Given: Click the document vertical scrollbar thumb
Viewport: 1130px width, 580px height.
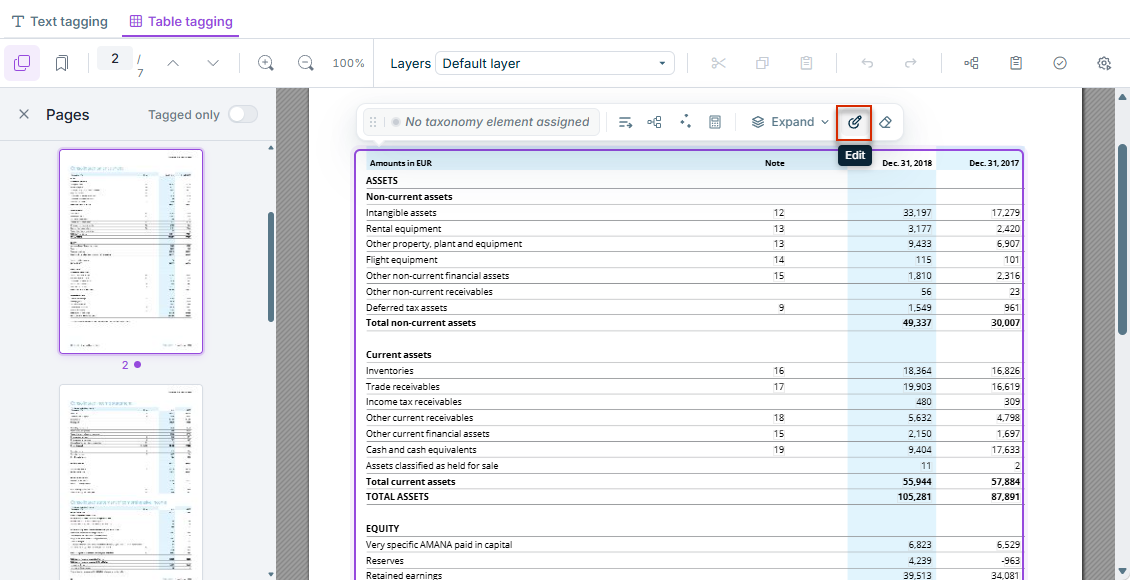Looking at the screenshot, I should (1122, 238).
